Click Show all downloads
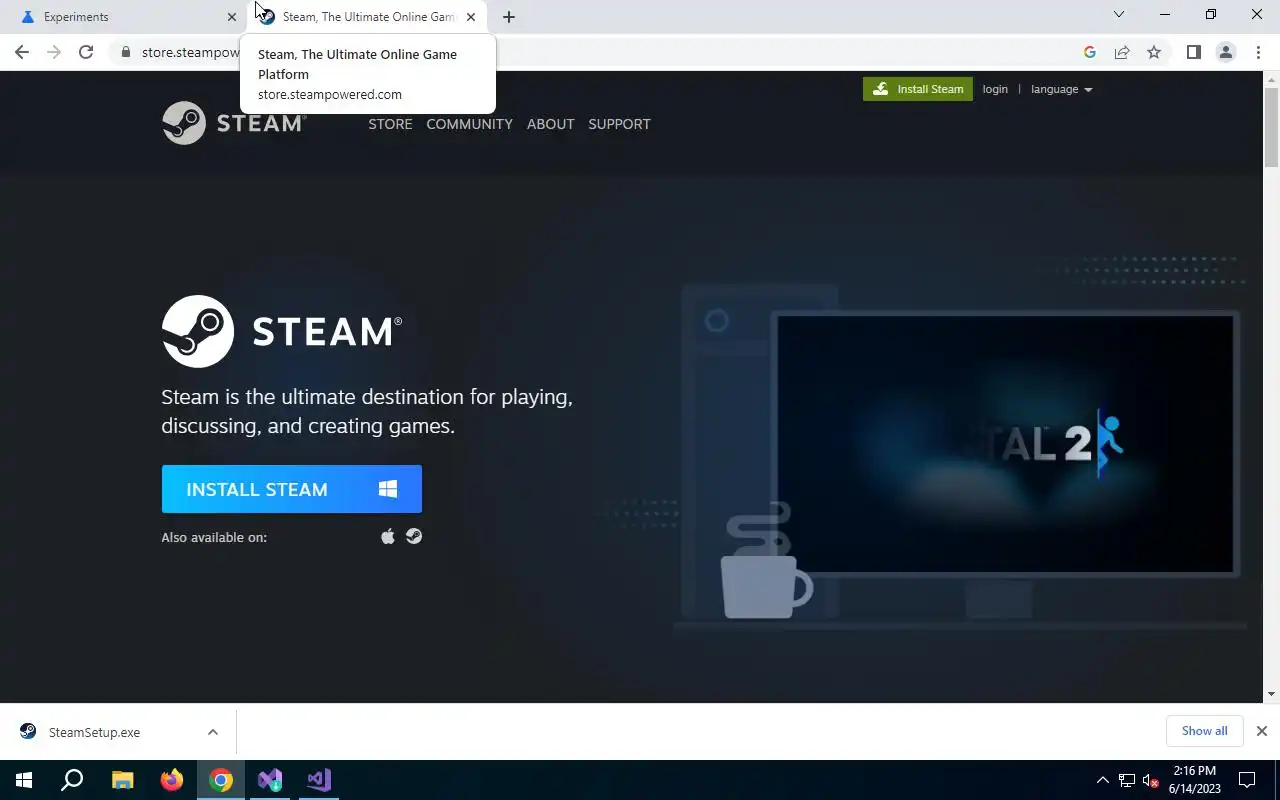1280x800 pixels. [x=1204, y=731]
